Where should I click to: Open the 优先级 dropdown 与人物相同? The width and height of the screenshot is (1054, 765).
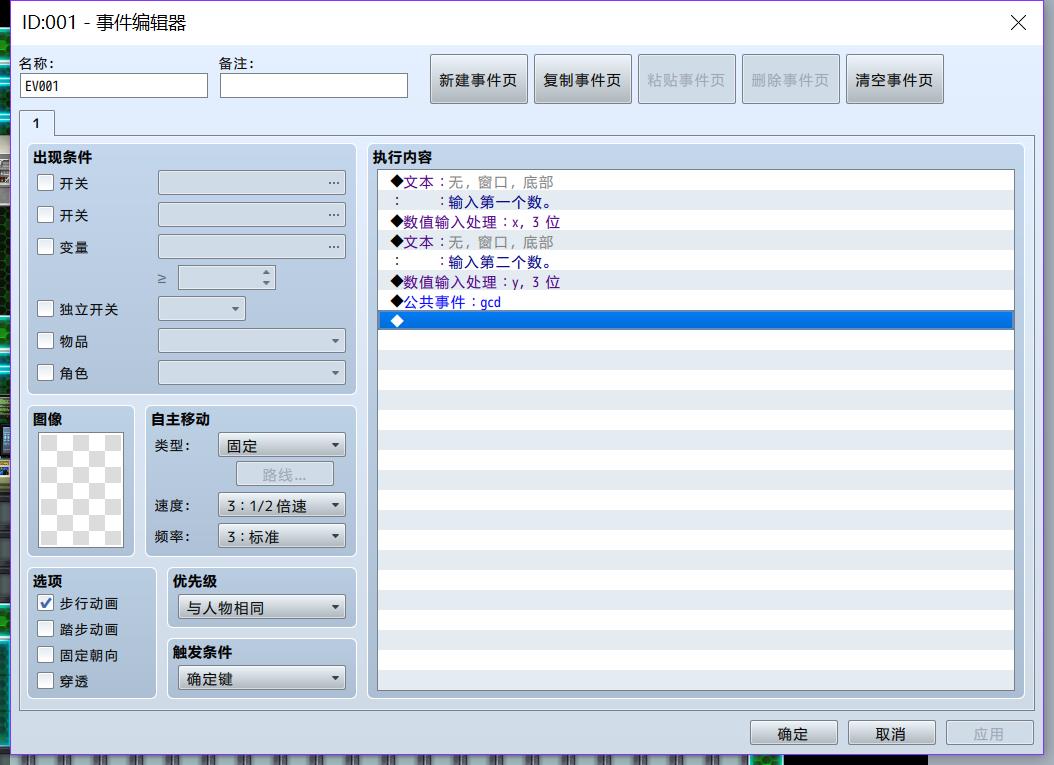[261, 607]
